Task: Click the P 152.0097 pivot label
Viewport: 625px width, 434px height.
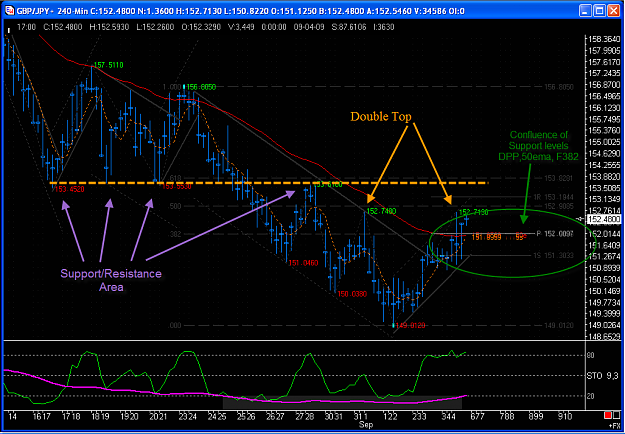Action: point(554,234)
